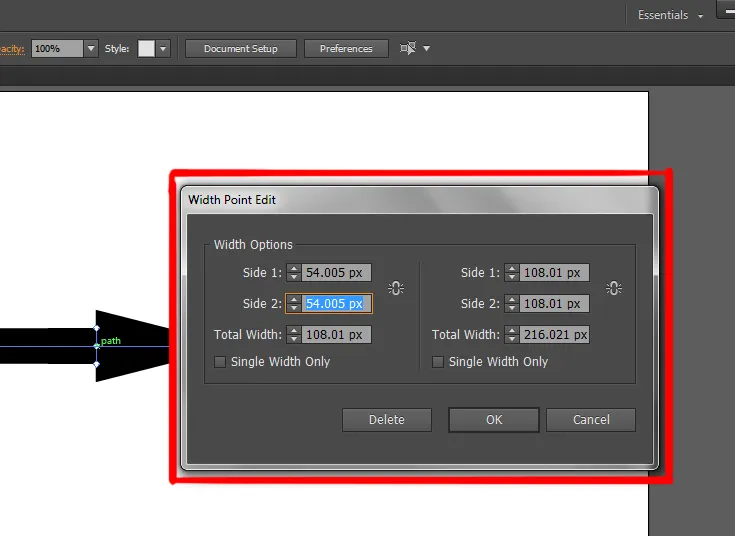Viewport: 735px width, 536px height.
Task: Click the stepper arrows of left Side 1
Action: pos(294,273)
